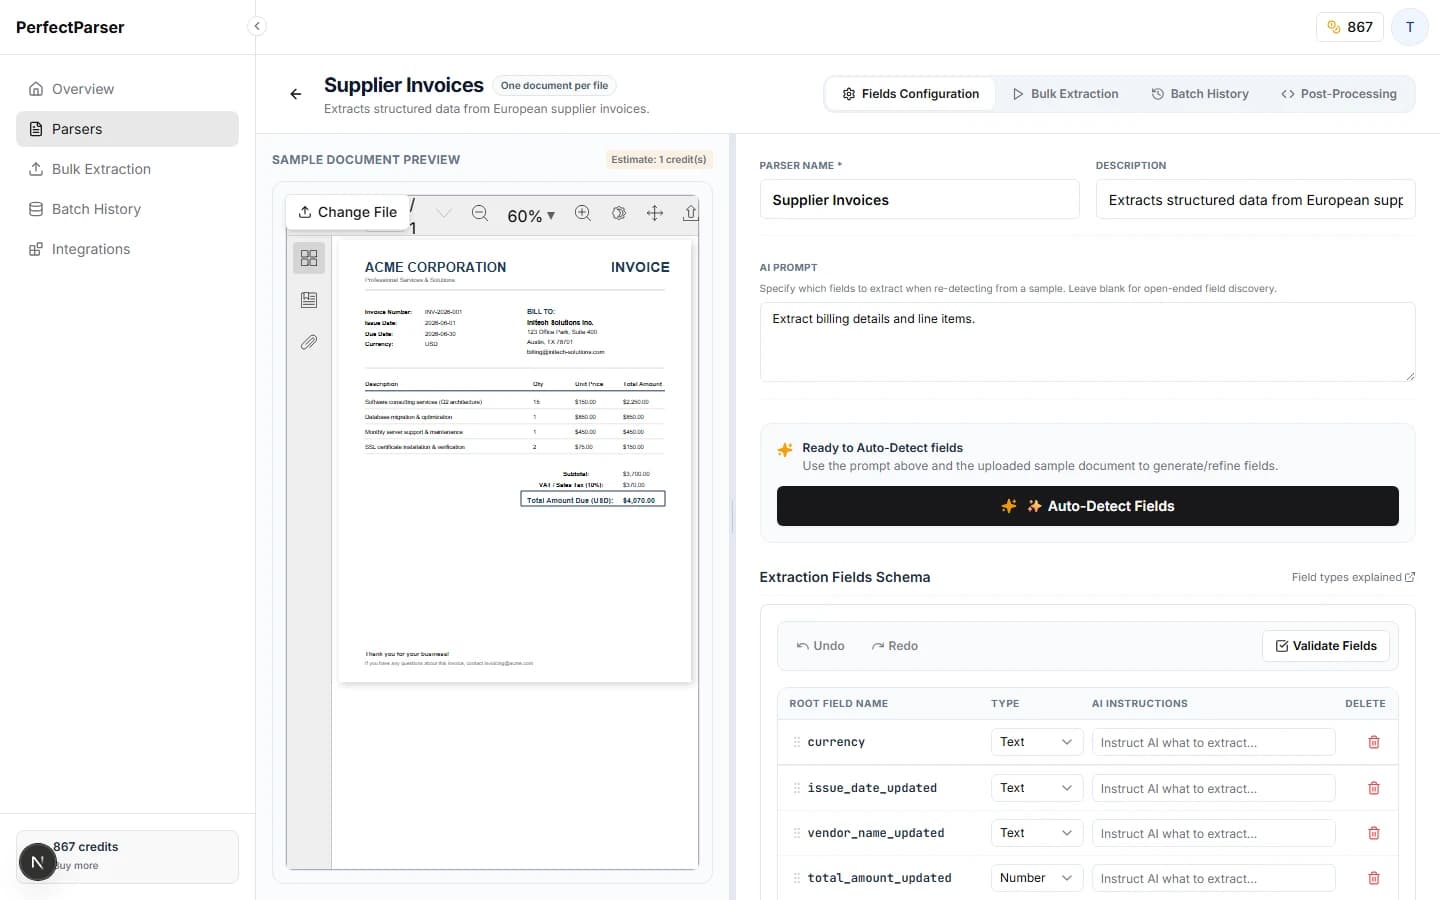
Task: Click AI instructions field for total_amount_updated
Action: (x=1213, y=878)
